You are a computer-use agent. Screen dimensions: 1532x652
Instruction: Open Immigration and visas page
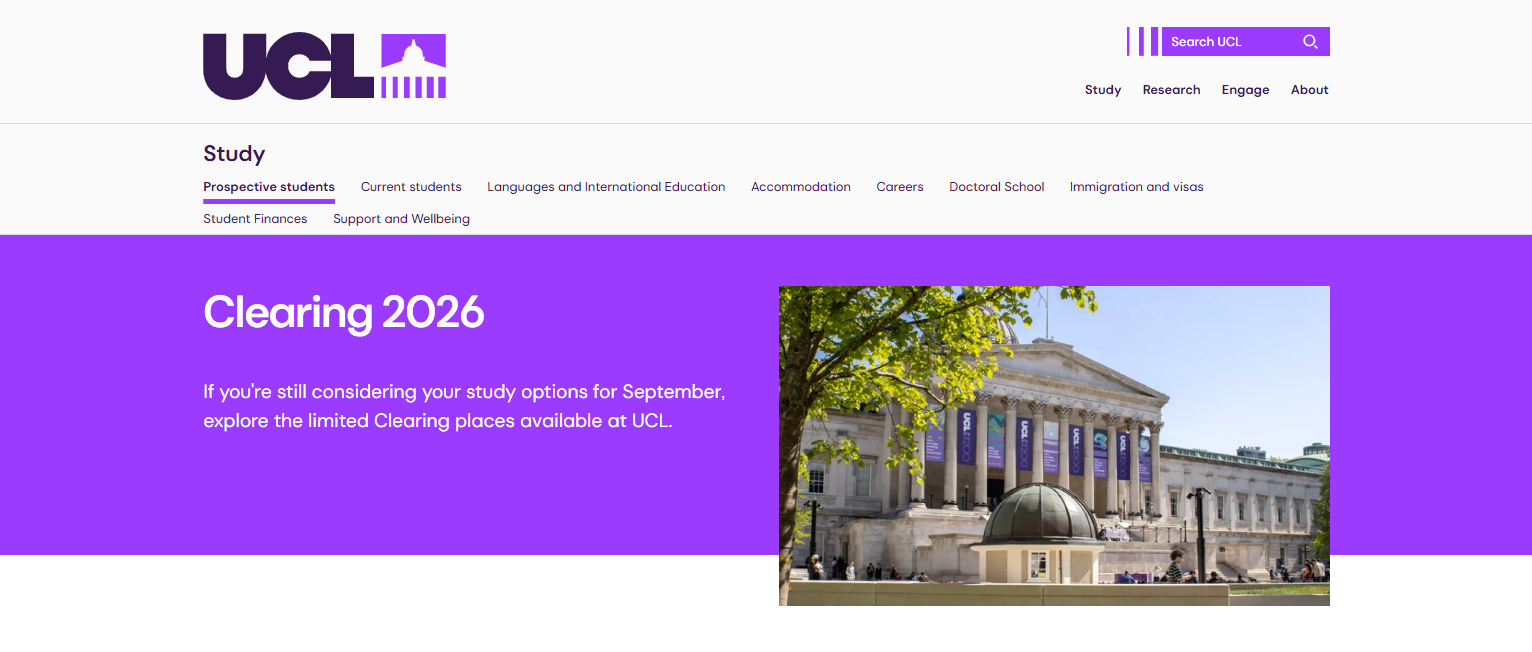coord(1137,187)
